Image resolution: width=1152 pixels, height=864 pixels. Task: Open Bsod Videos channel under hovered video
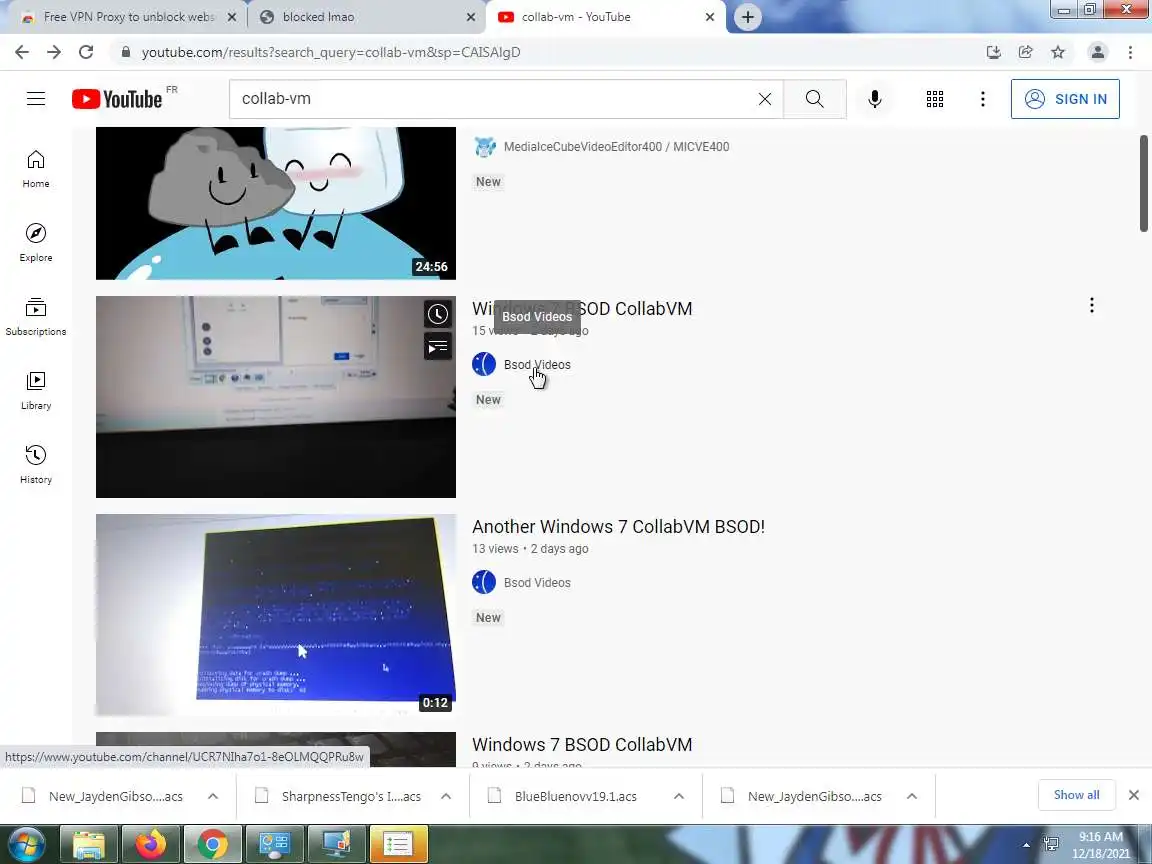pos(537,364)
